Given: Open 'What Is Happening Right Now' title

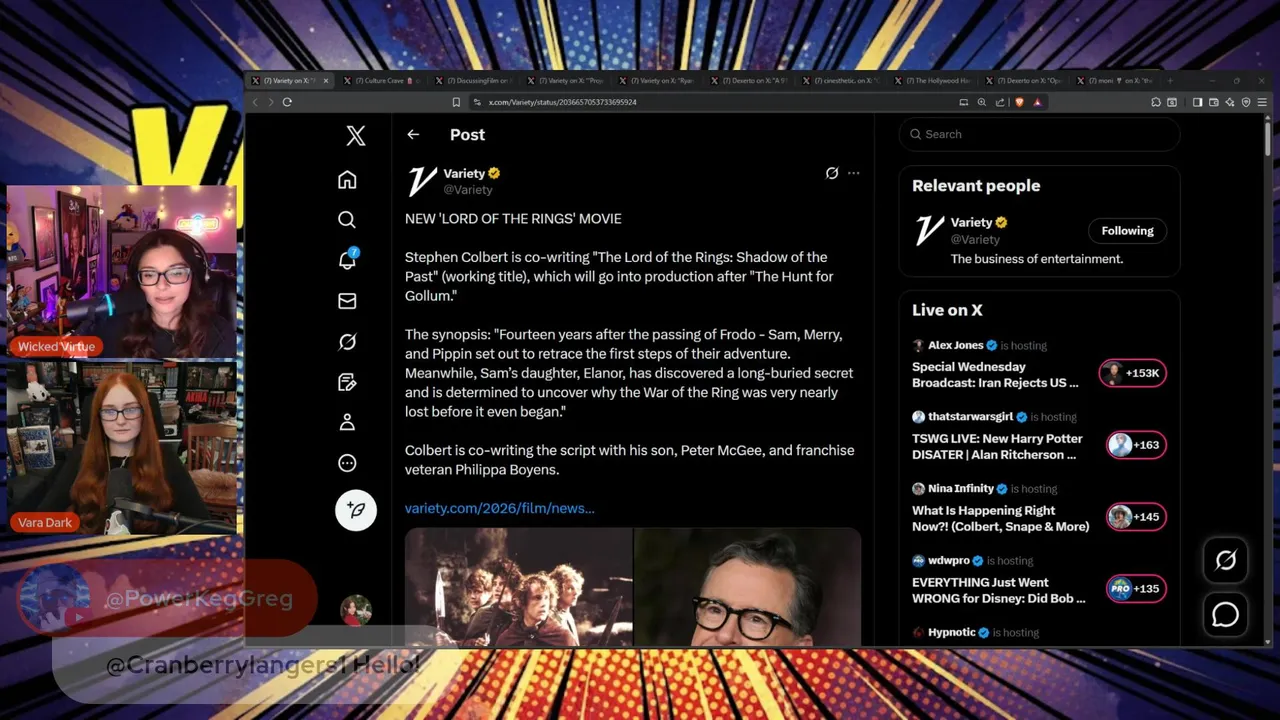Looking at the screenshot, I should click(x=1000, y=519).
